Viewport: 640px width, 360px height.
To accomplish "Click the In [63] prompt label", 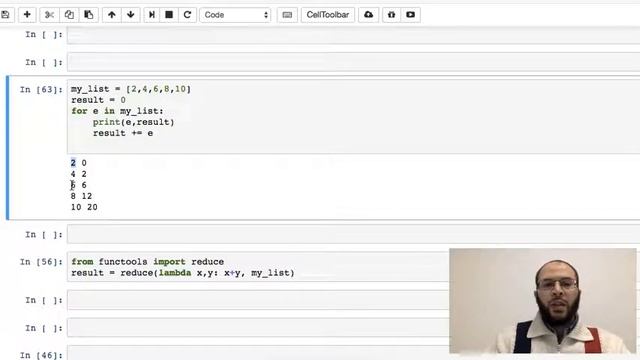I will (41, 89).
